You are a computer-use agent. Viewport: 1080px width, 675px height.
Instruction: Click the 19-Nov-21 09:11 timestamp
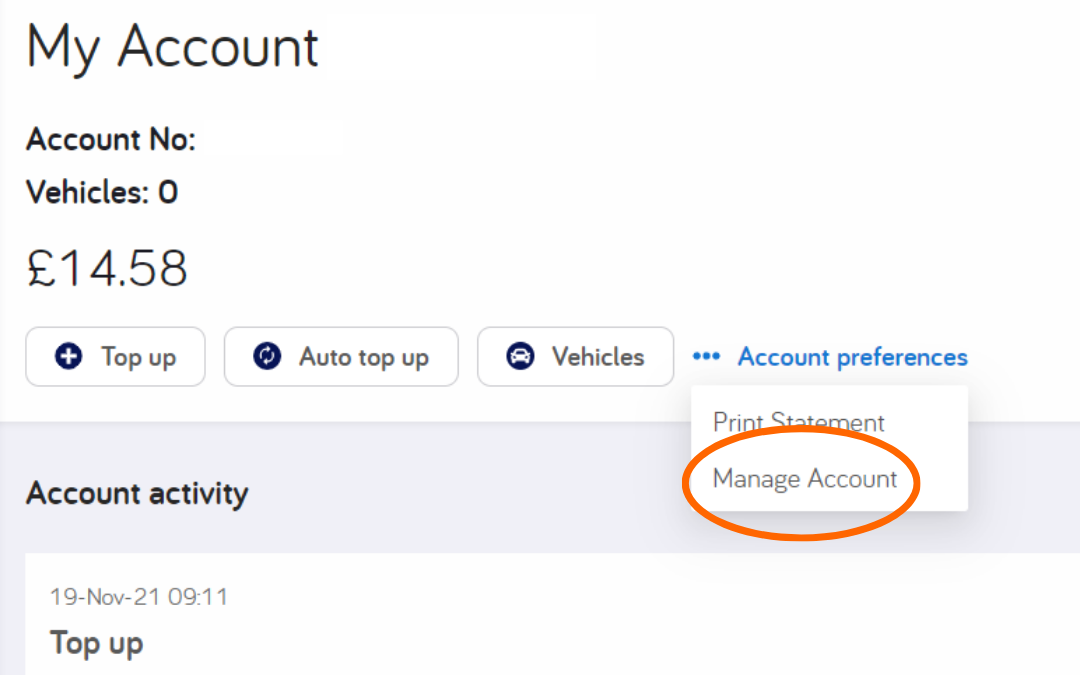(x=139, y=598)
